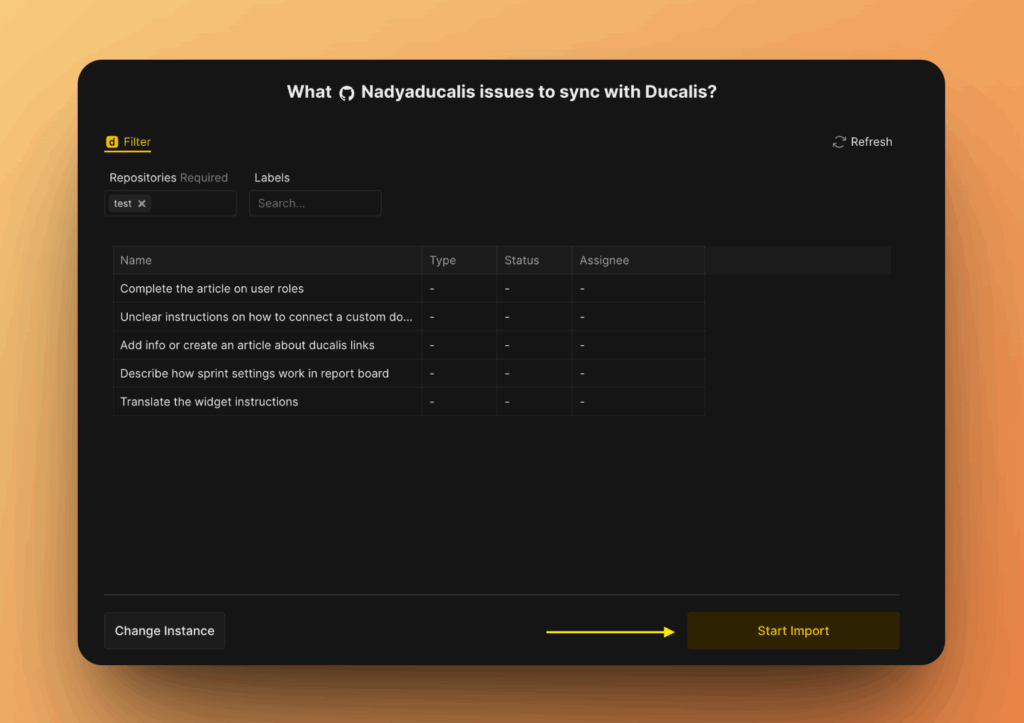Viewport: 1024px width, 723px height.
Task: Click the Change Instance button
Action: point(164,631)
